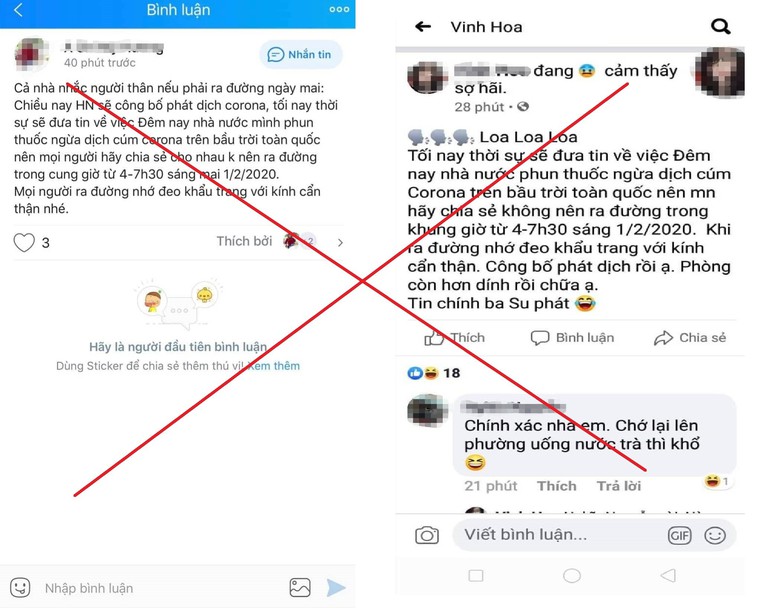The height and width of the screenshot is (608, 780).
Task: Select the Bình luận comment action
Action: coord(572,338)
